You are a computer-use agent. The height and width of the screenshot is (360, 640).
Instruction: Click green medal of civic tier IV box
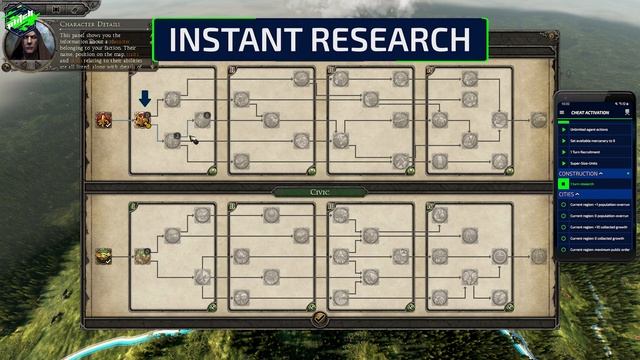coord(509,307)
